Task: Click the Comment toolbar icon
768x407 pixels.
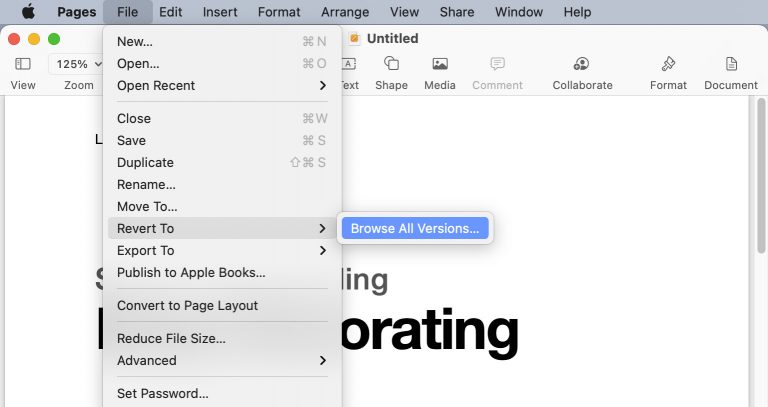Action: (497, 64)
